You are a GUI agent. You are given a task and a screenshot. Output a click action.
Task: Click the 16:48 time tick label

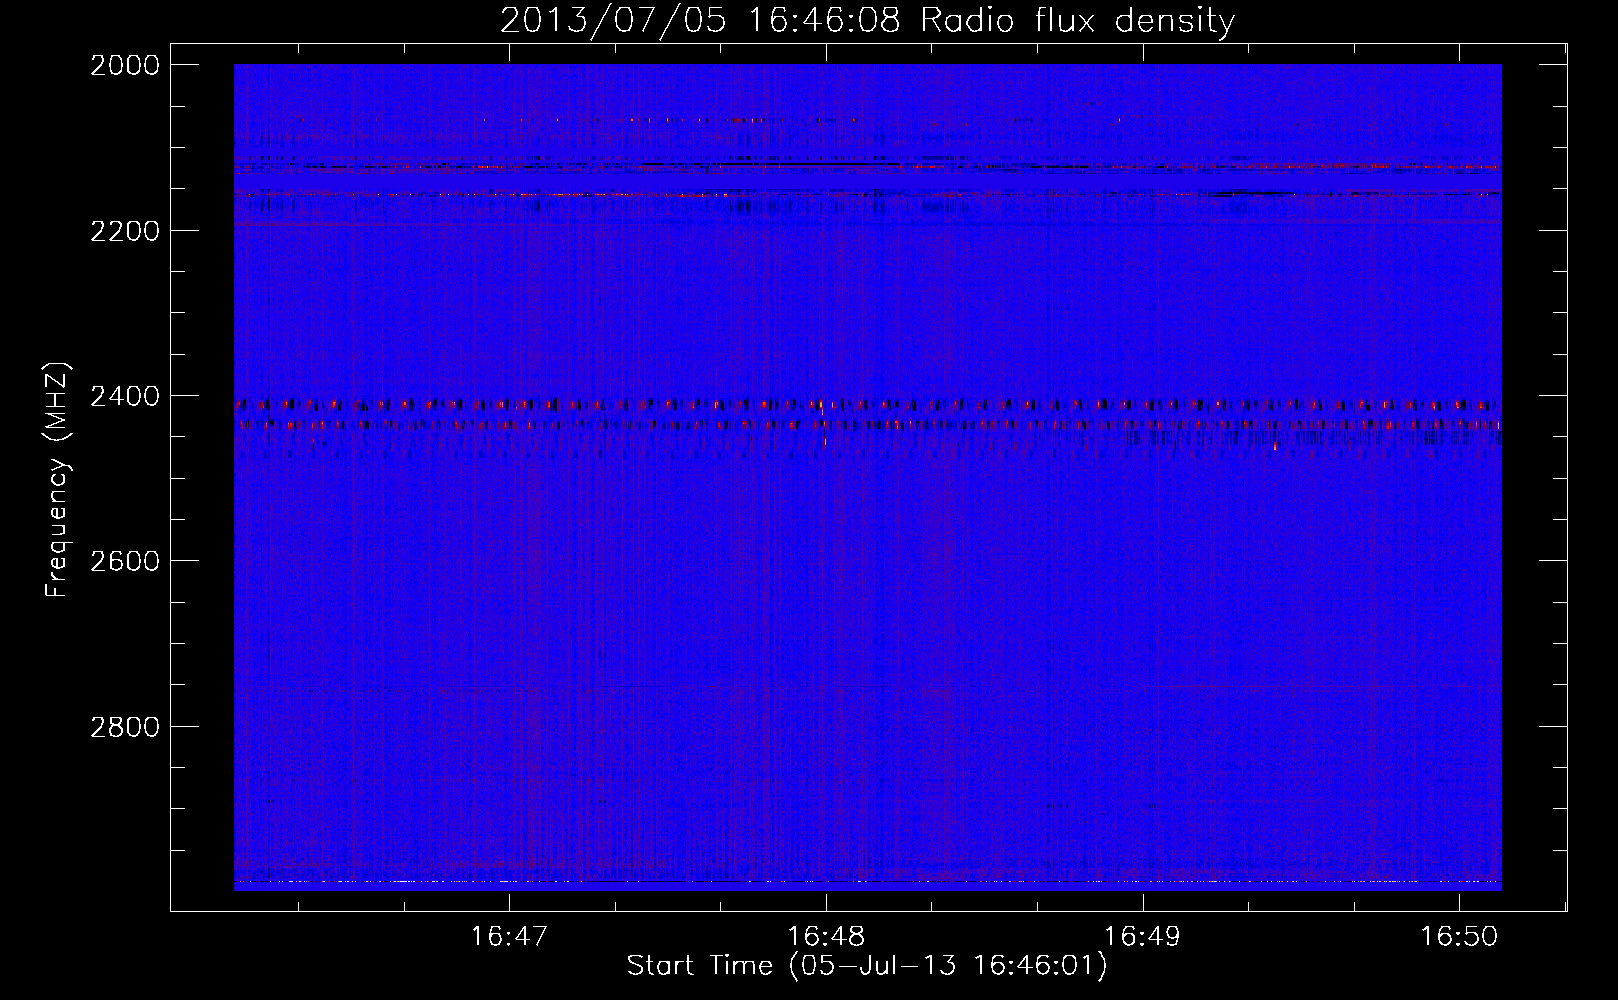(x=826, y=936)
